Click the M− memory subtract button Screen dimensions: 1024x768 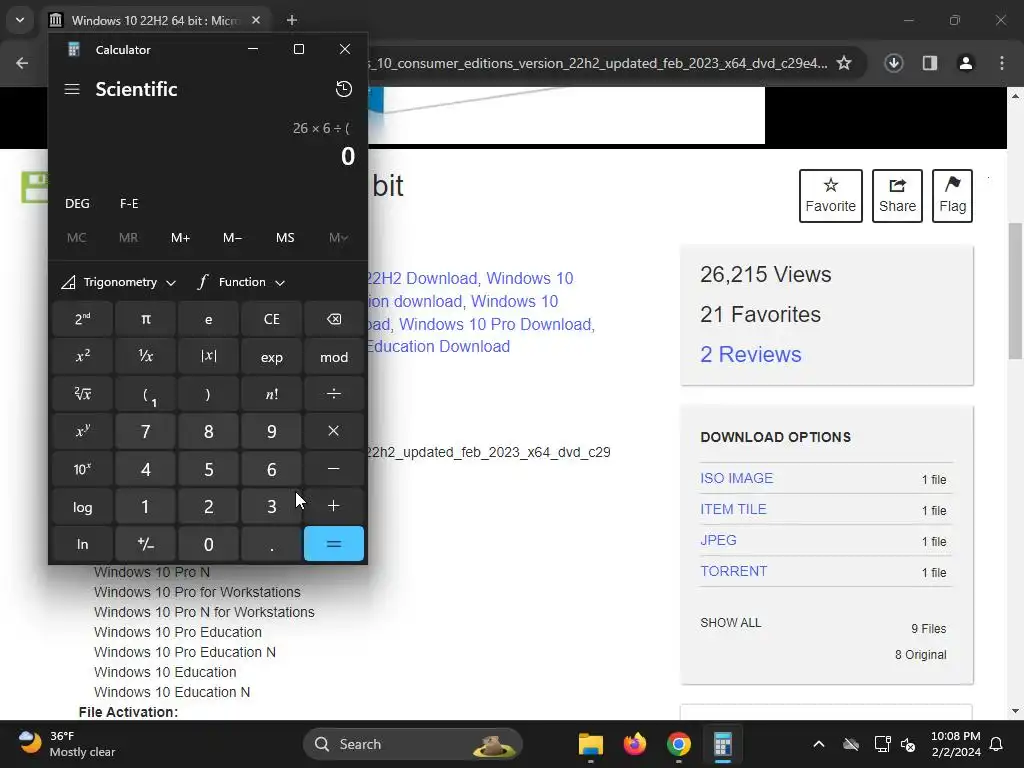(x=232, y=238)
